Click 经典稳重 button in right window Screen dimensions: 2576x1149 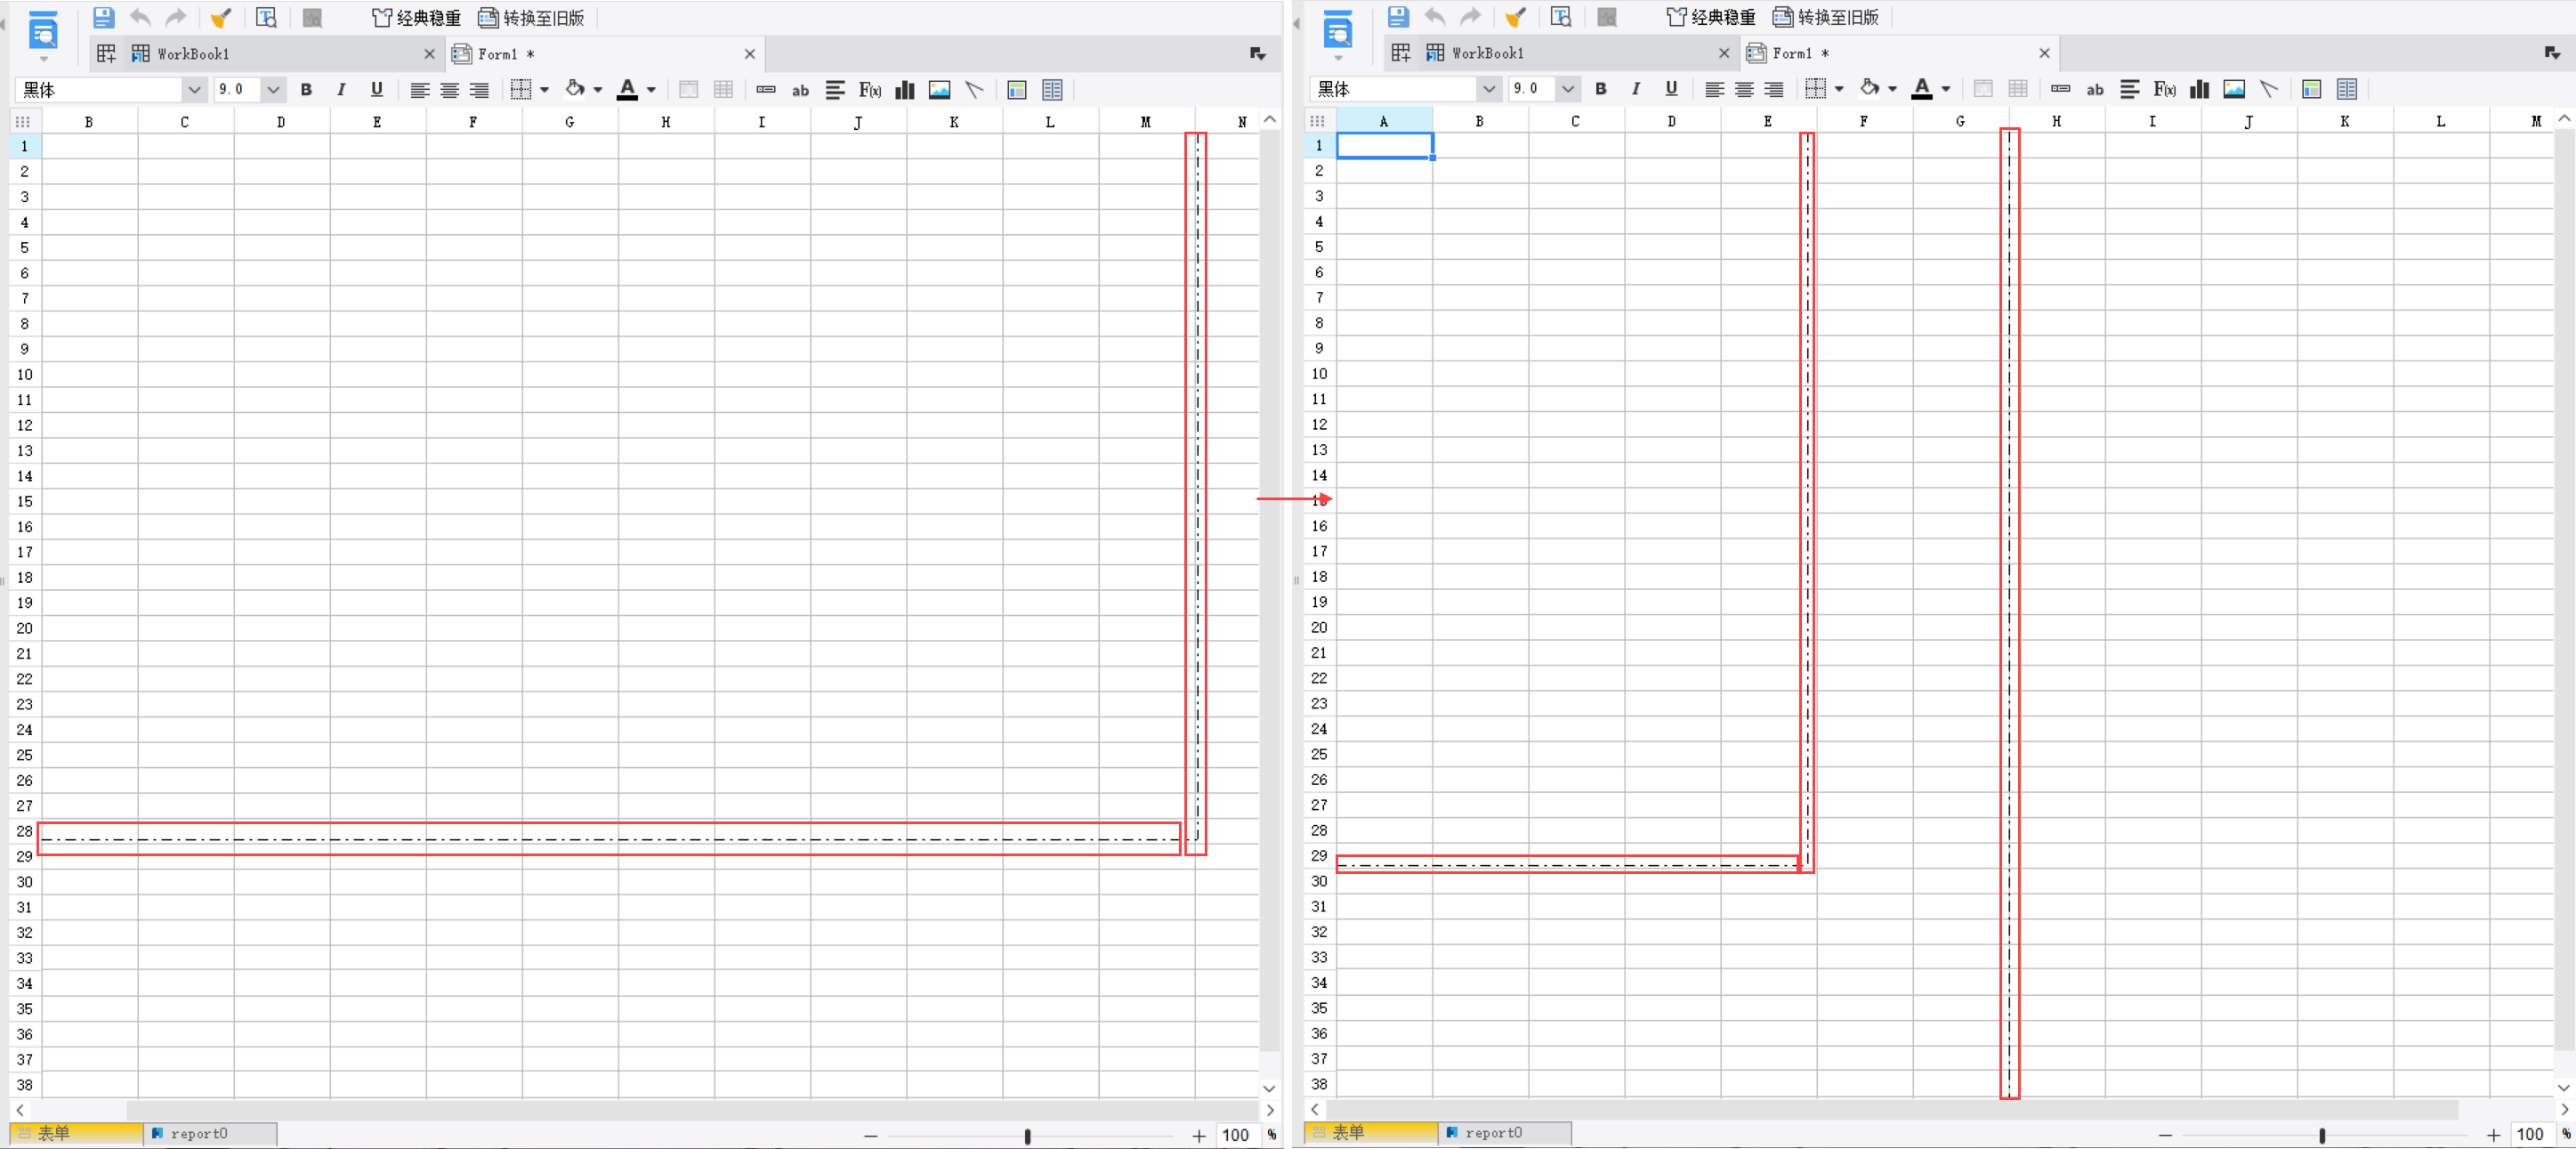click(x=1711, y=16)
